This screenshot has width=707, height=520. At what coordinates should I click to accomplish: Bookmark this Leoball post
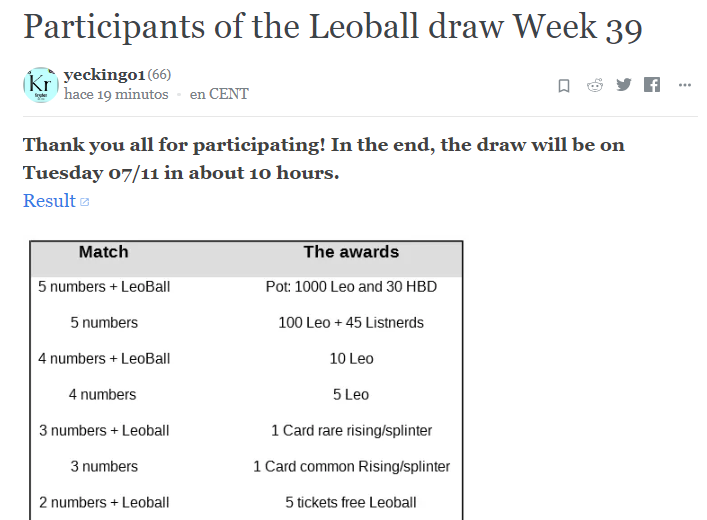[564, 85]
